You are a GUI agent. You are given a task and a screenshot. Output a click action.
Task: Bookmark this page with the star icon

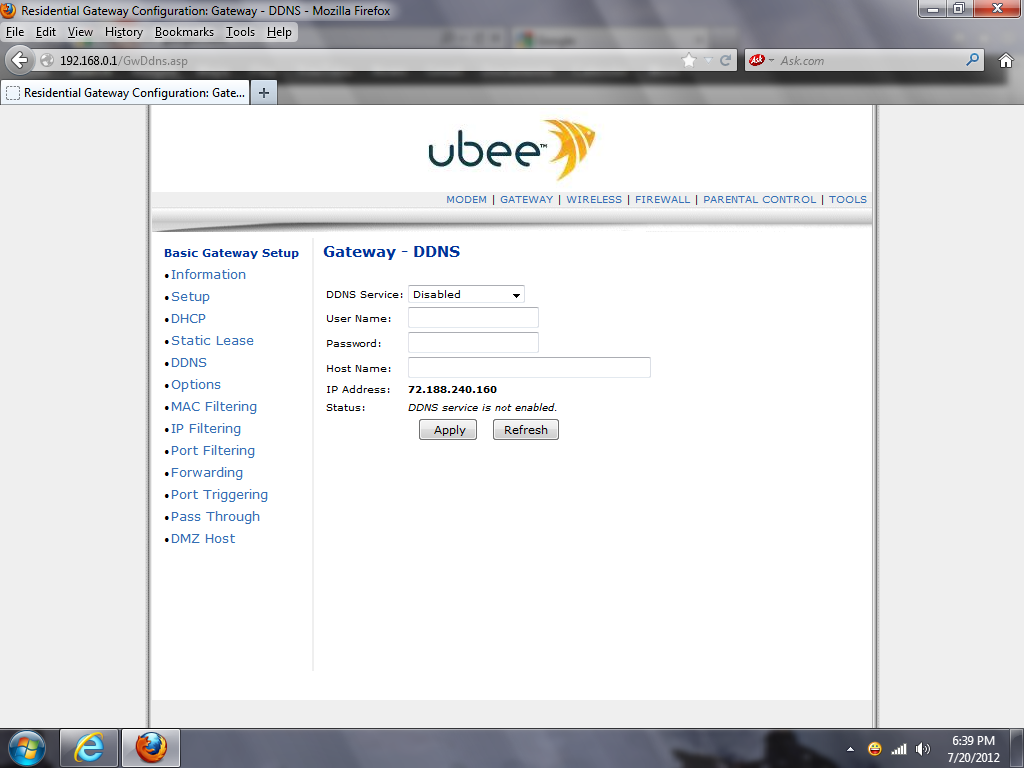(688, 60)
